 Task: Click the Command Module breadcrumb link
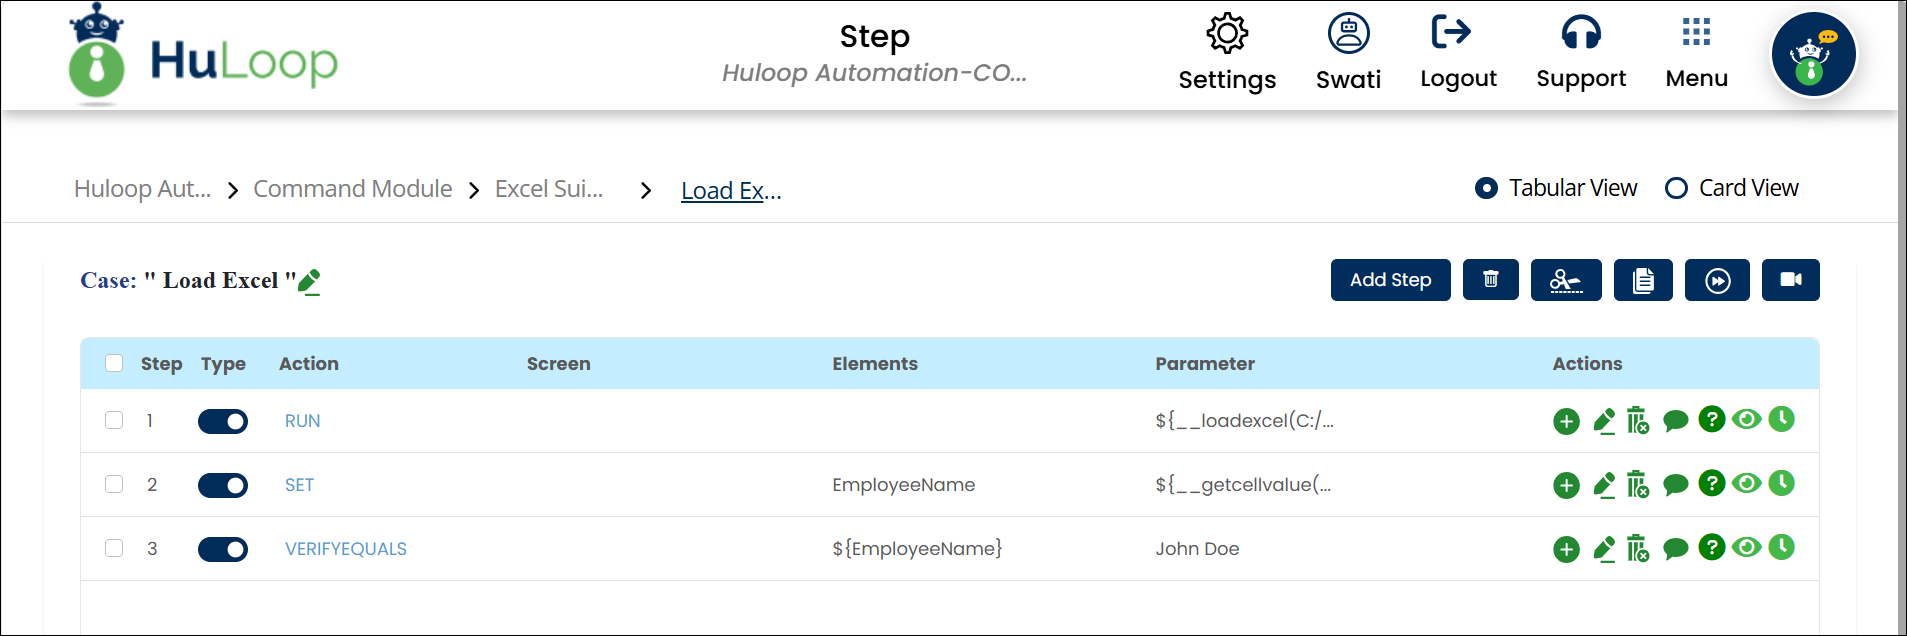coord(352,189)
